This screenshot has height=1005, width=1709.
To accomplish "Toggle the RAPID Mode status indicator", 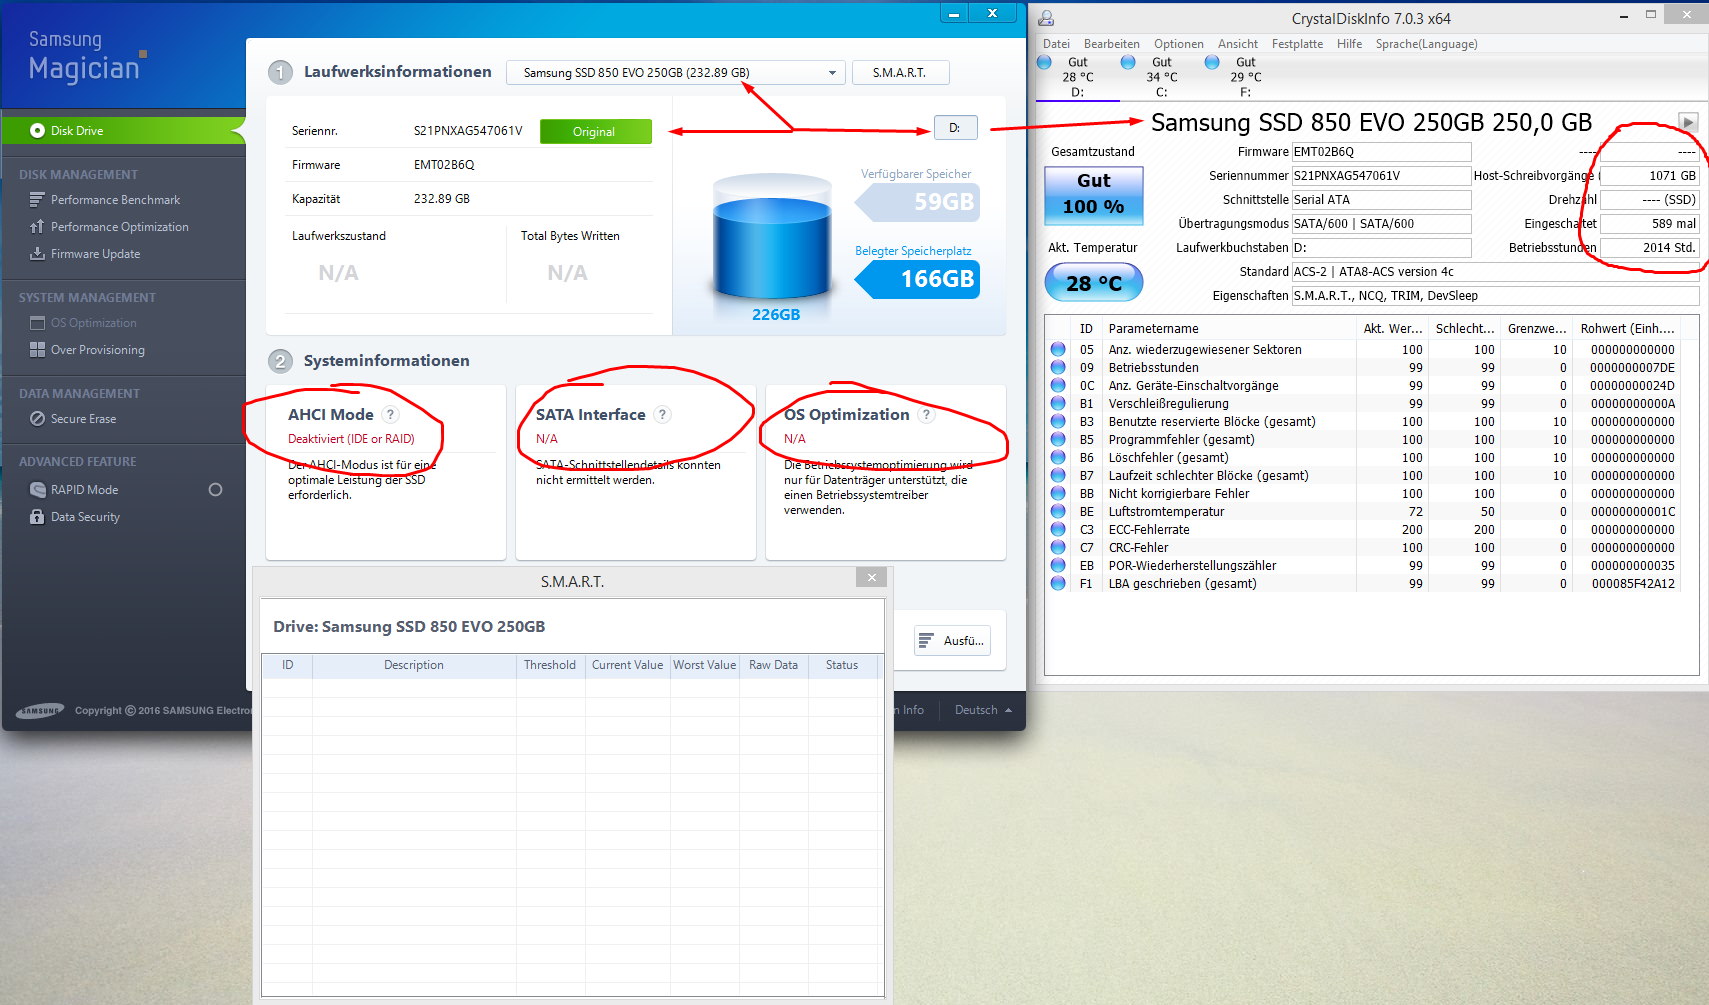I will (215, 490).
